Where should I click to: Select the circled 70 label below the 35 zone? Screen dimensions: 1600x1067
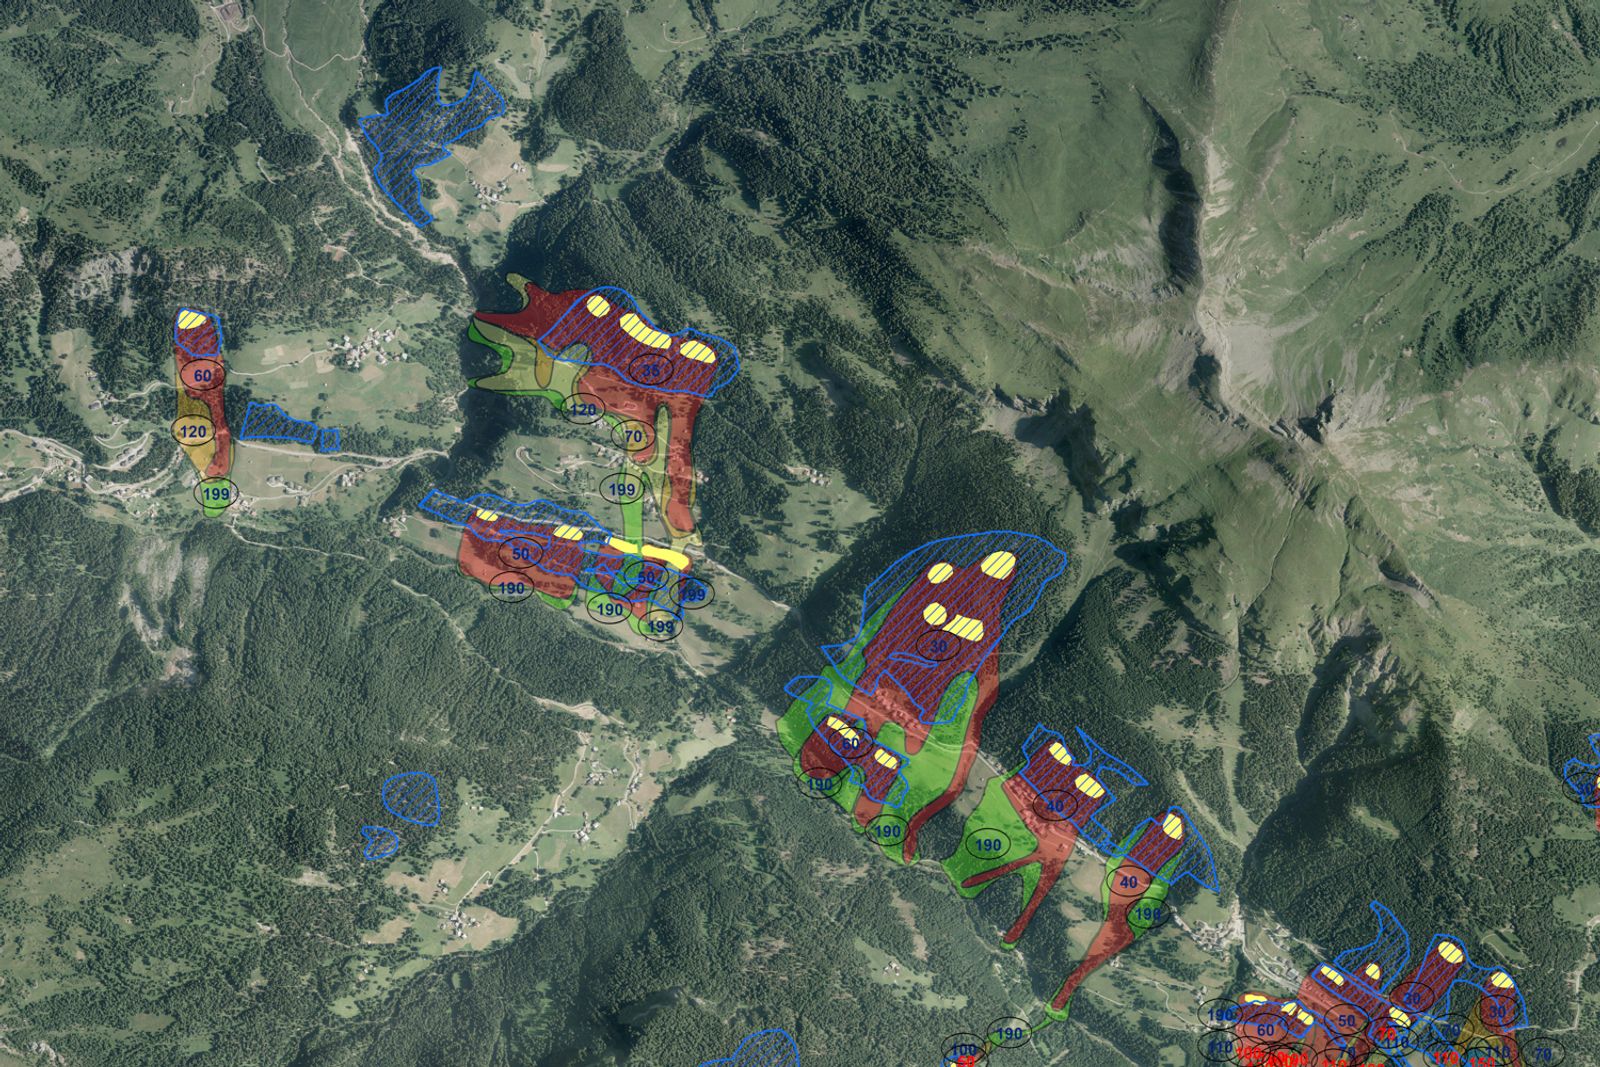pos(633,436)
